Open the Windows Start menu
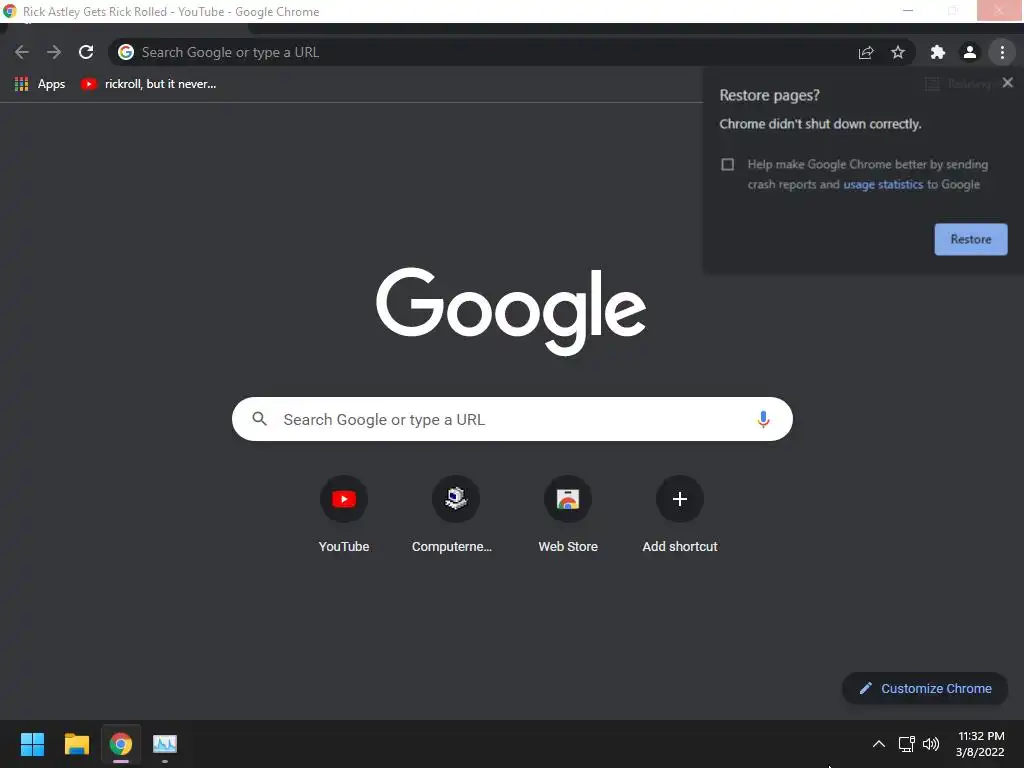Image resolution: width=1024 pixels, height=768 pixels. coord(32,744)
